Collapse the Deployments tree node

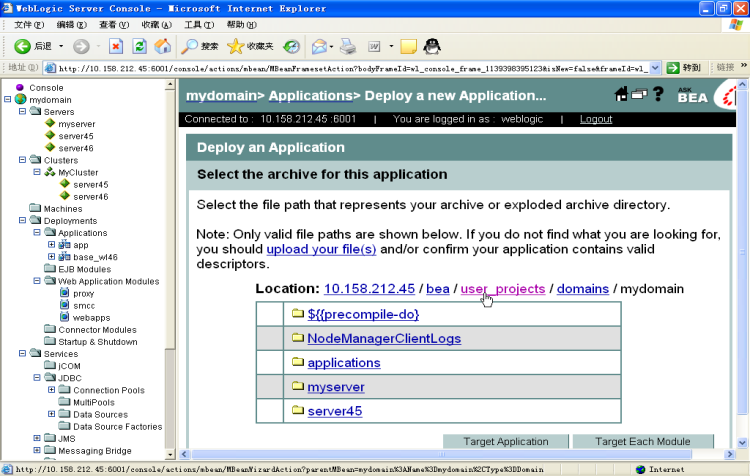[22, 220]
